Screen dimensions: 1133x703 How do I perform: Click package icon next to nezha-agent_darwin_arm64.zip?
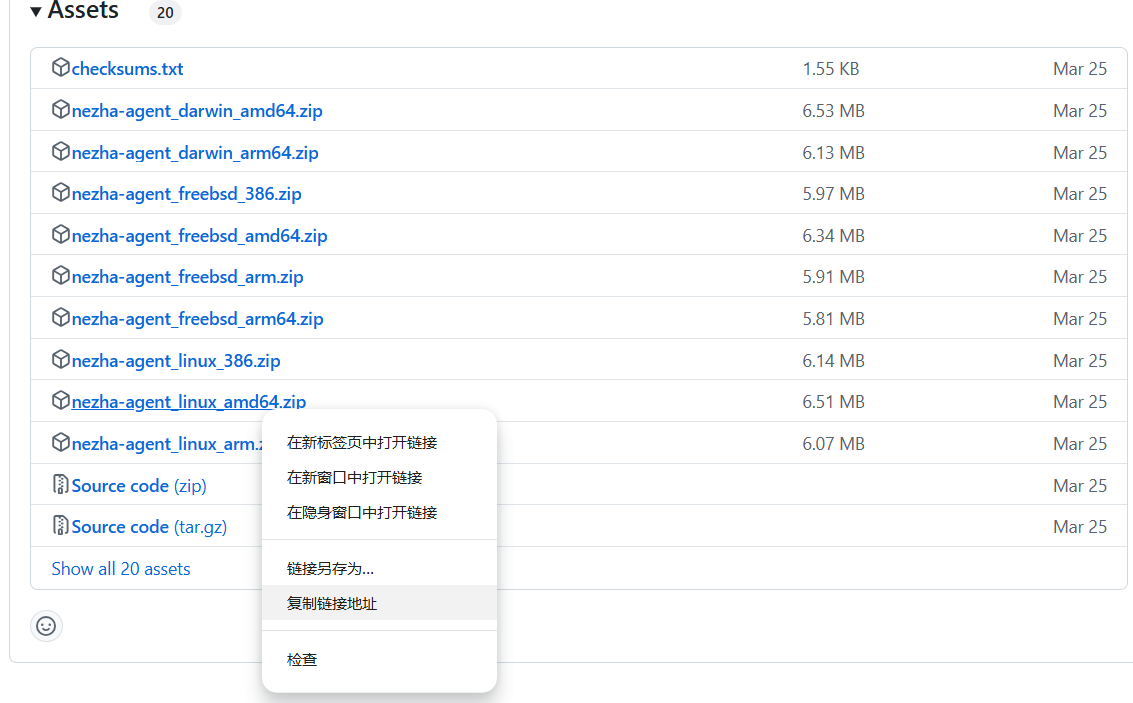[61, 151]
